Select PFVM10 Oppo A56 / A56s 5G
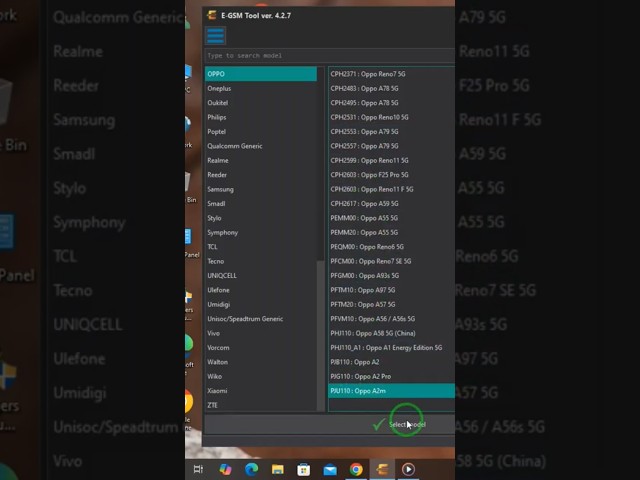The width and height of the screenshot is (640, 480). [391, 319]
